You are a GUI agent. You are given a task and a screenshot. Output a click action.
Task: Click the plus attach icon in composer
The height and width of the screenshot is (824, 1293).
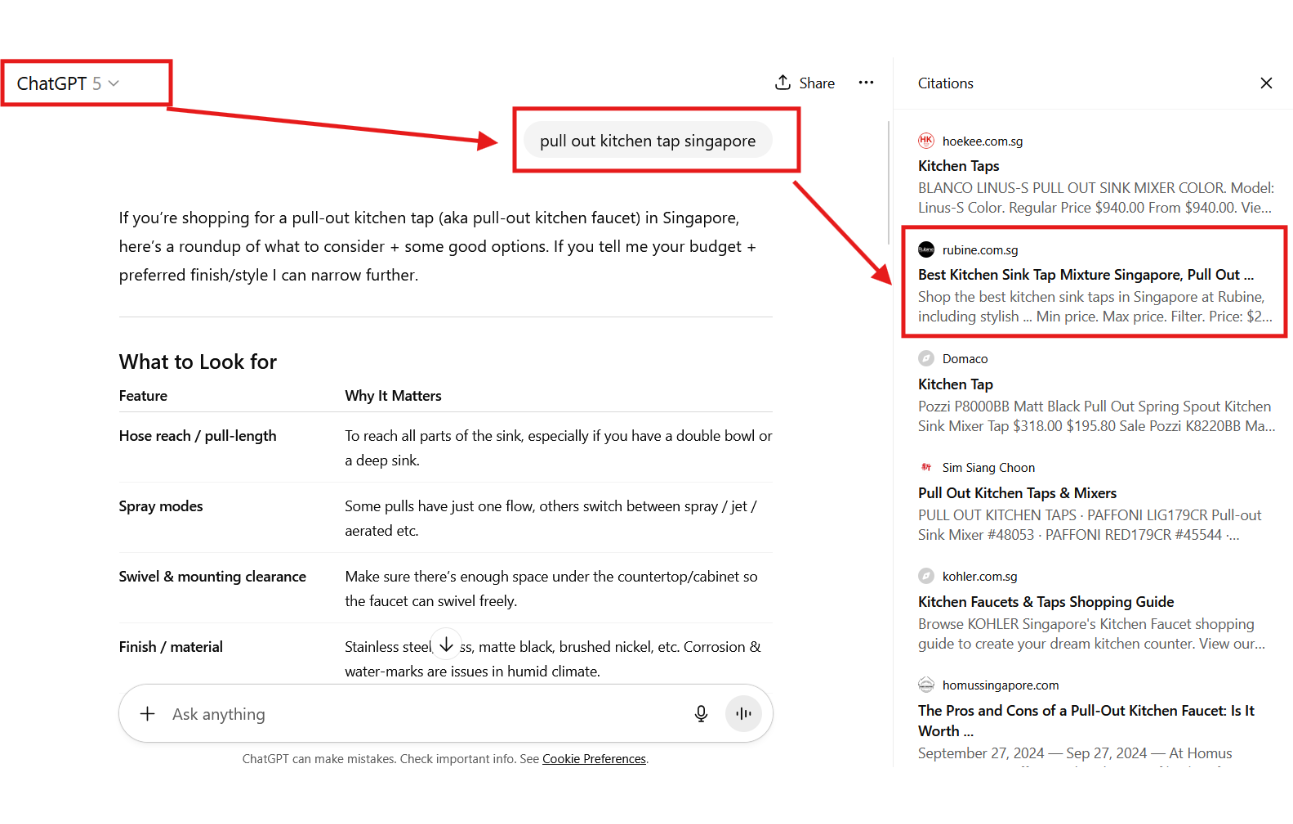[x=147, y=714]
